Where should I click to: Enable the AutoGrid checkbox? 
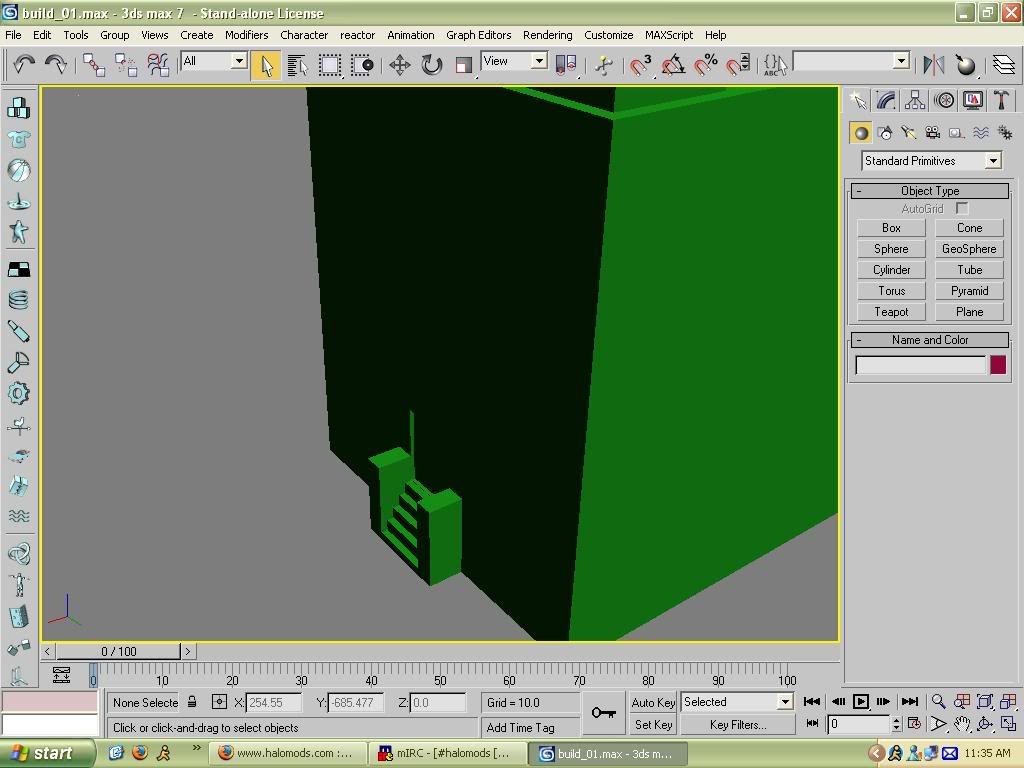tap(962, 208)
